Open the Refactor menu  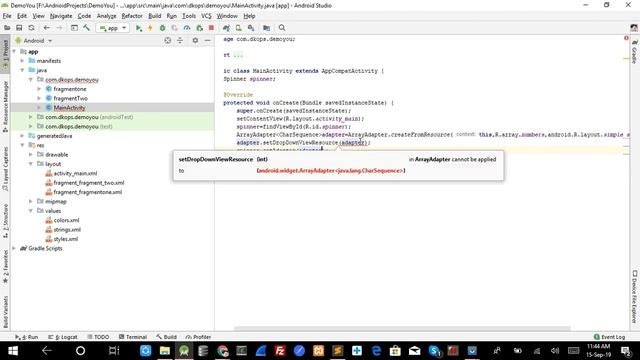pyautogui.click(x=132, y=16)
